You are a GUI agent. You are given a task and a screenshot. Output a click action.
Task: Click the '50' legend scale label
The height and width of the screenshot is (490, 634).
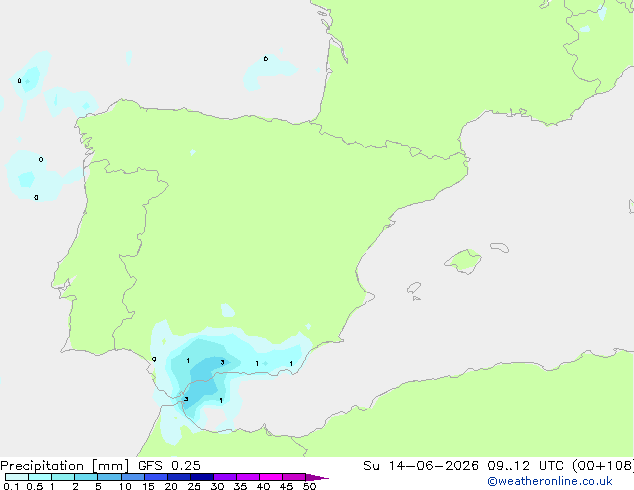310,486
